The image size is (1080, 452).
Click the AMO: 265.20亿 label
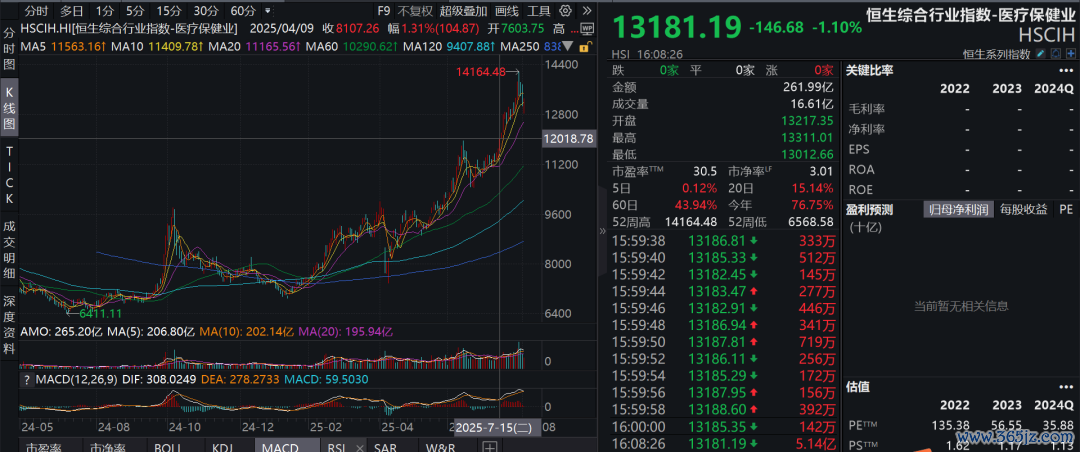[x=62, y=331]
